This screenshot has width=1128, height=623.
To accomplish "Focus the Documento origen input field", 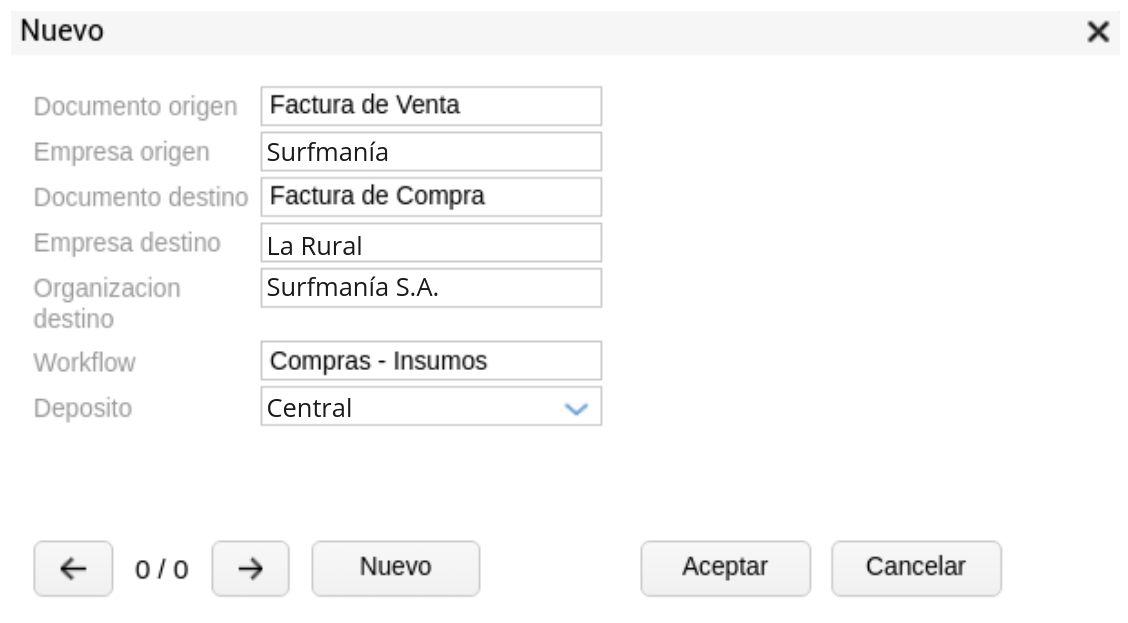I will [431, 105].
